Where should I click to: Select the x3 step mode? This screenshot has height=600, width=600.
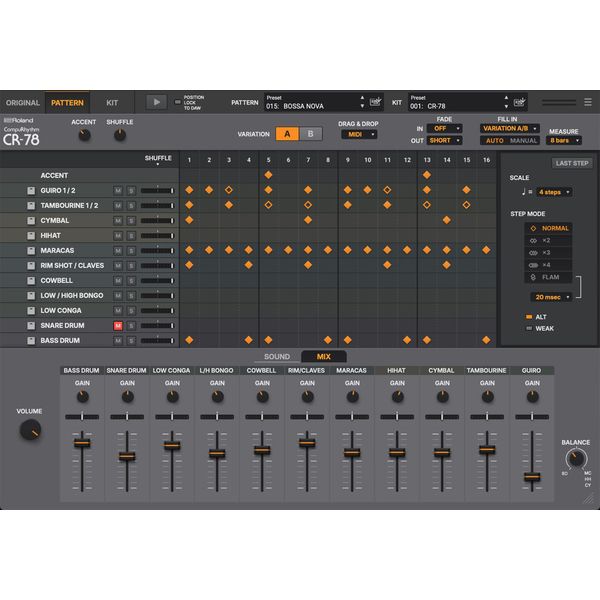548,253
